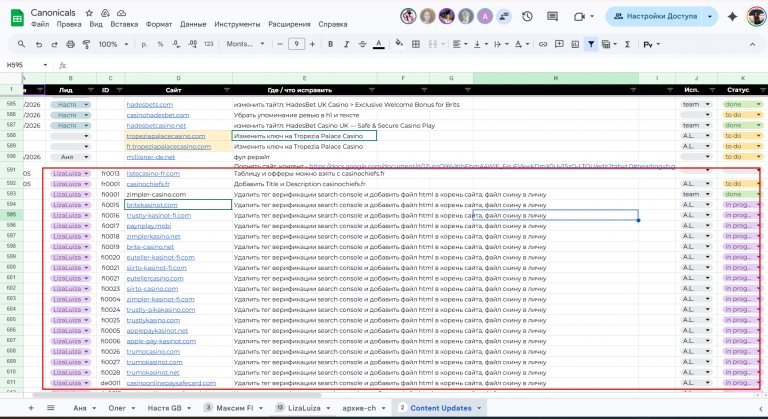Screen dimensions: 768x419
Task: Toggle strikethrough formatting
Action: tap(362, 44)
